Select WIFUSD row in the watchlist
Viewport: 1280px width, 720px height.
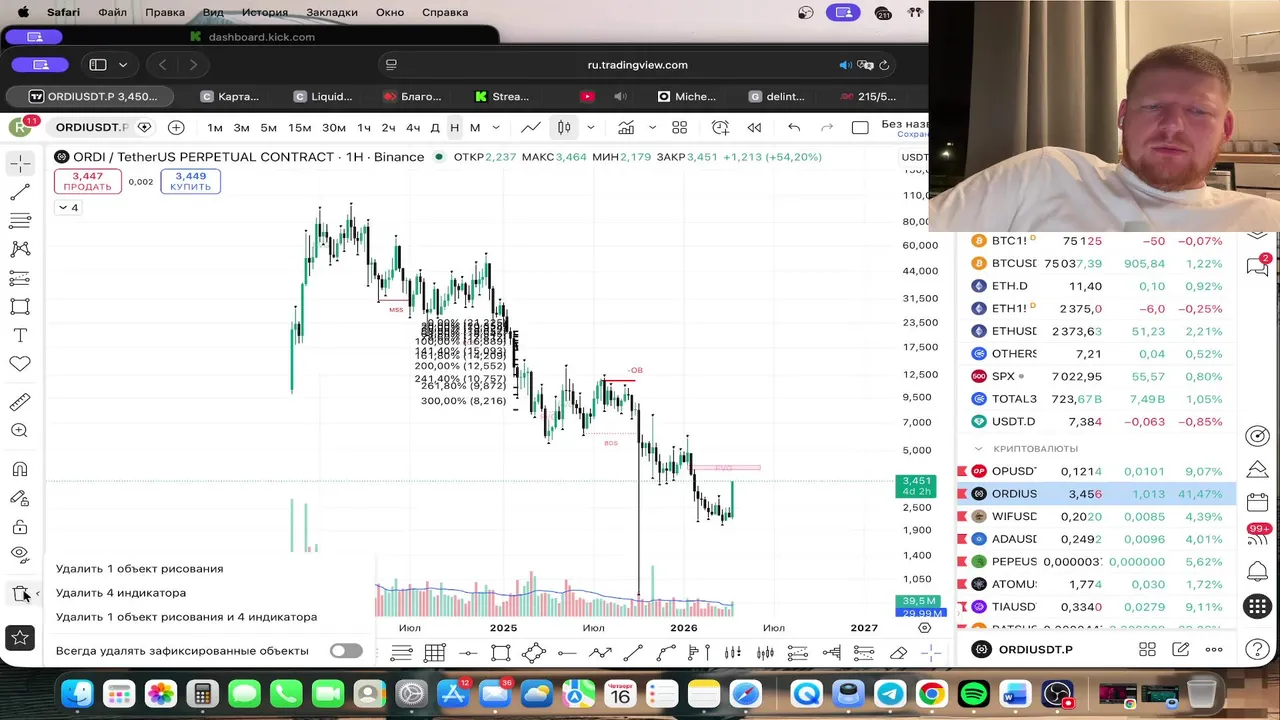pyautogui.click(x=1097, y=516)
